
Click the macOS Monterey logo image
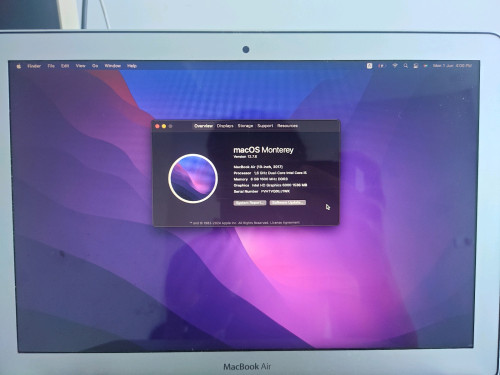193,178
